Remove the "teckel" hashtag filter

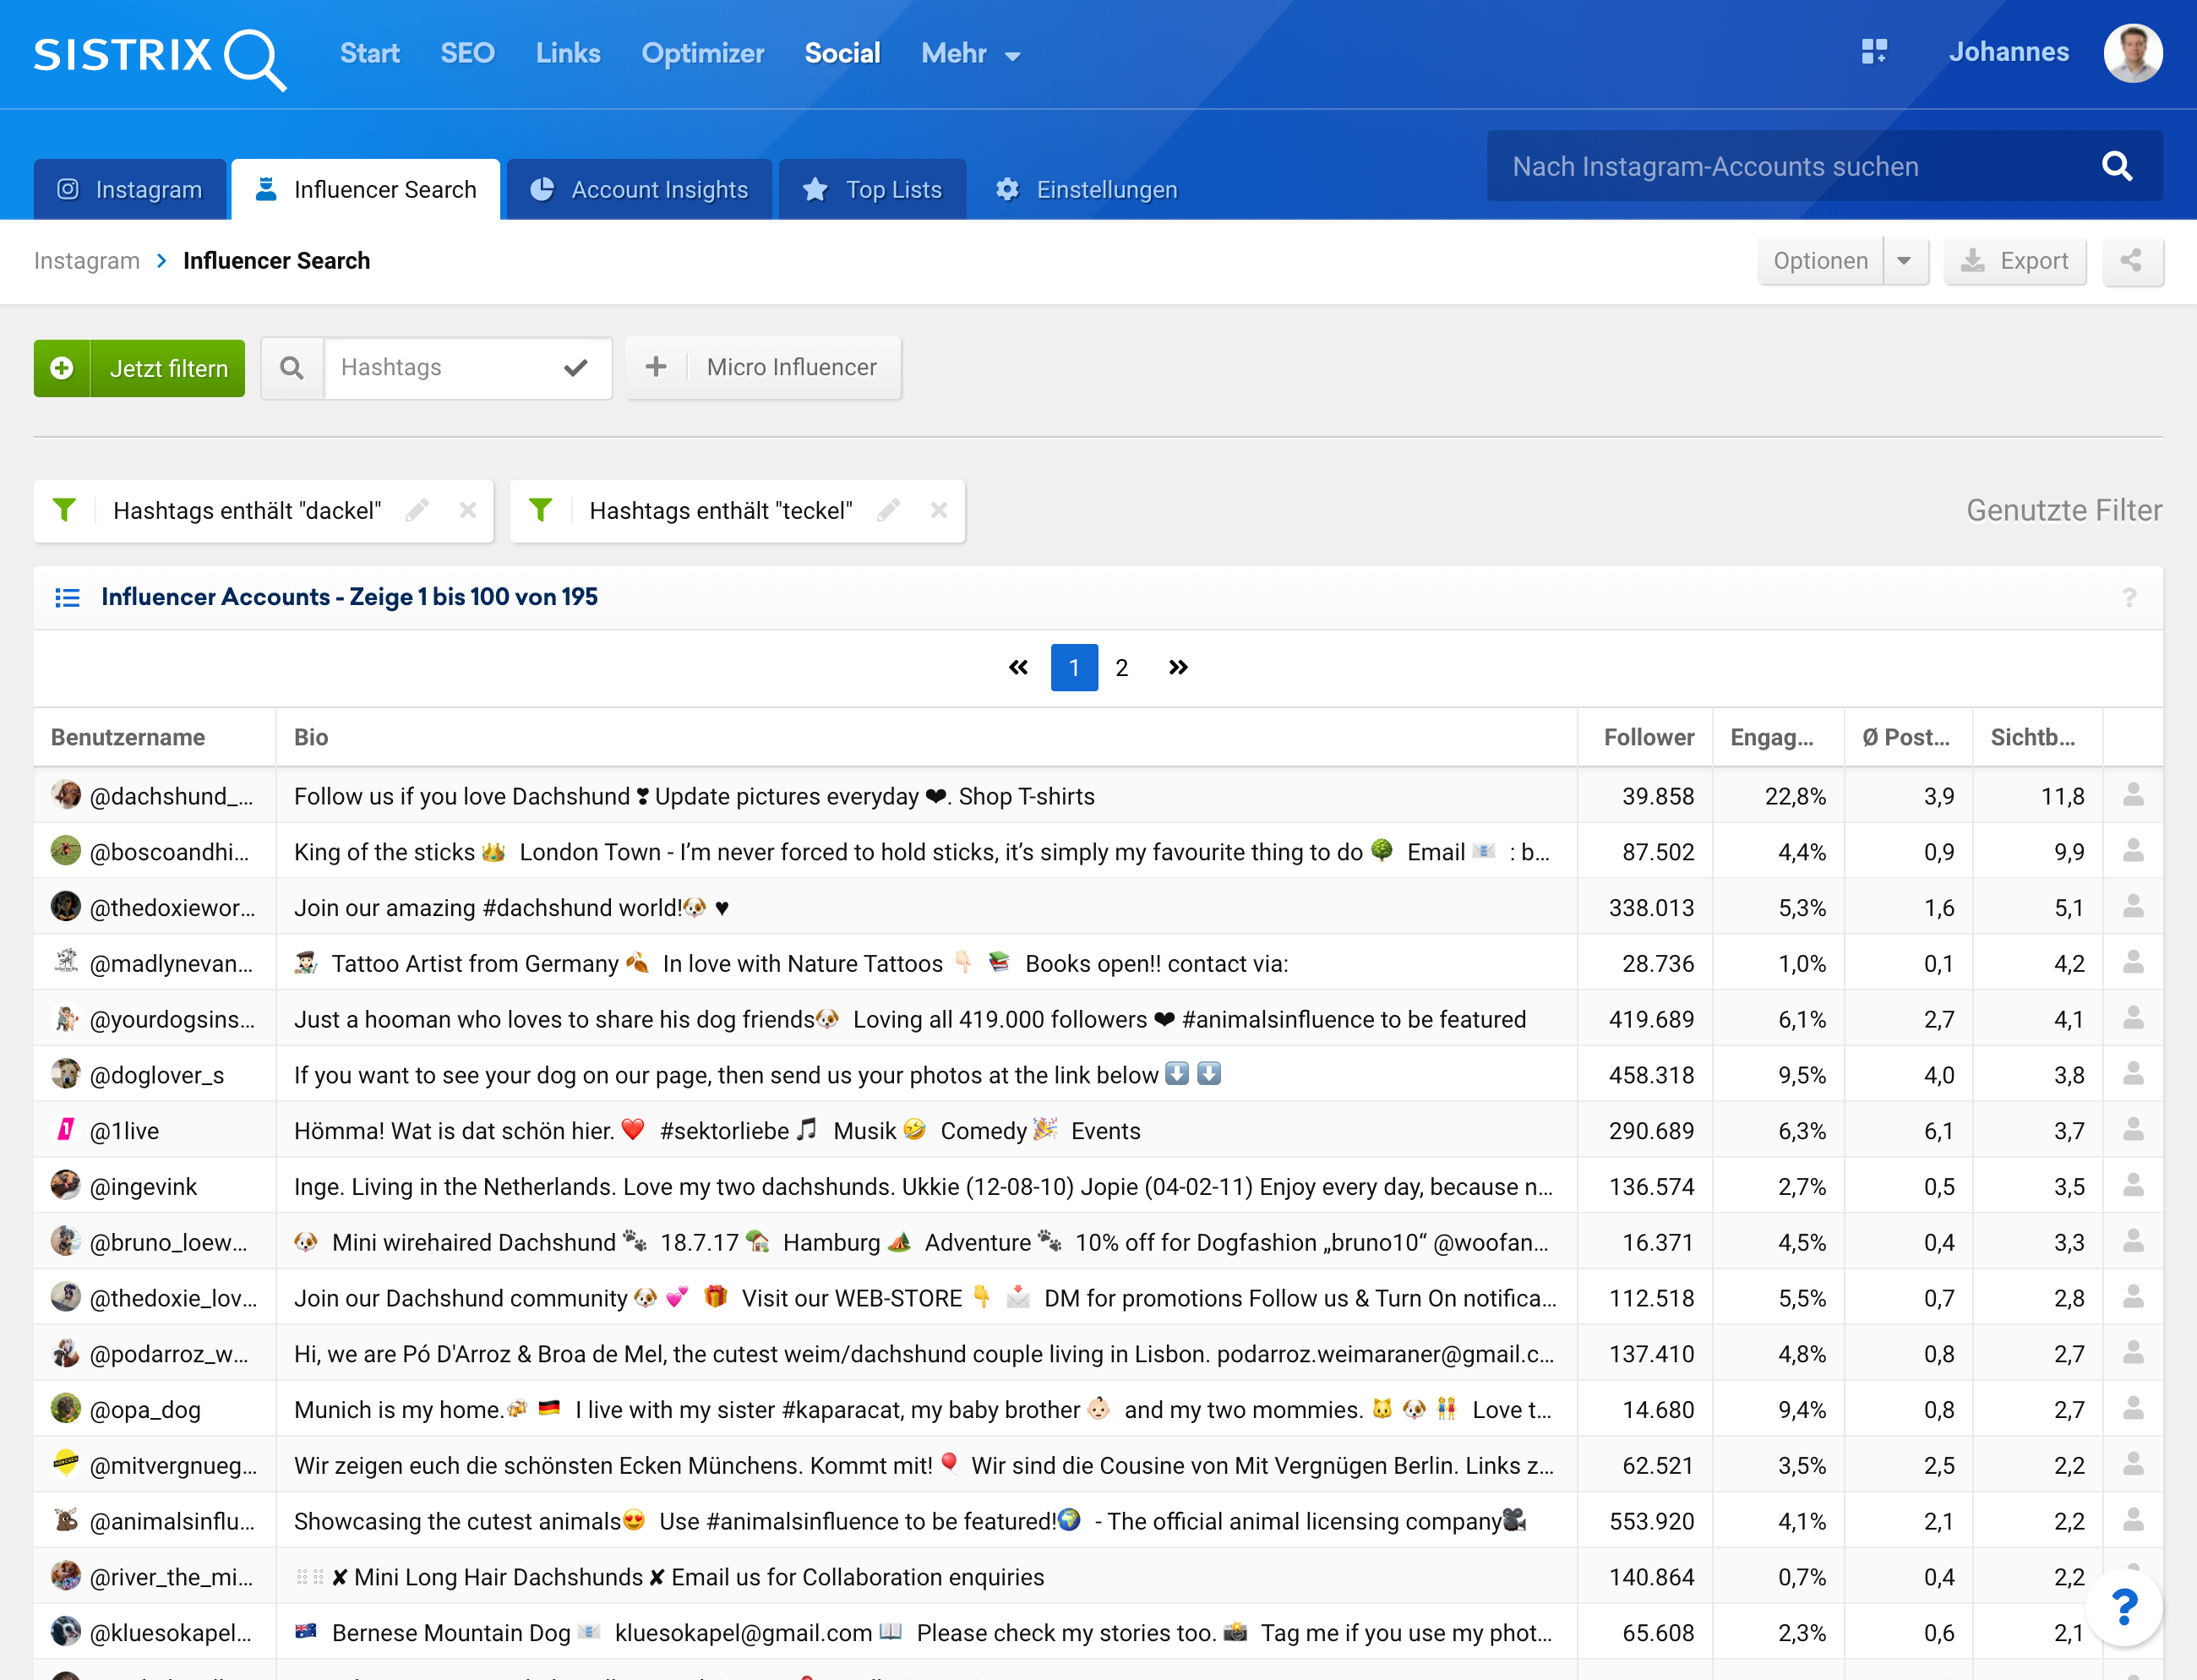[938, 511]
